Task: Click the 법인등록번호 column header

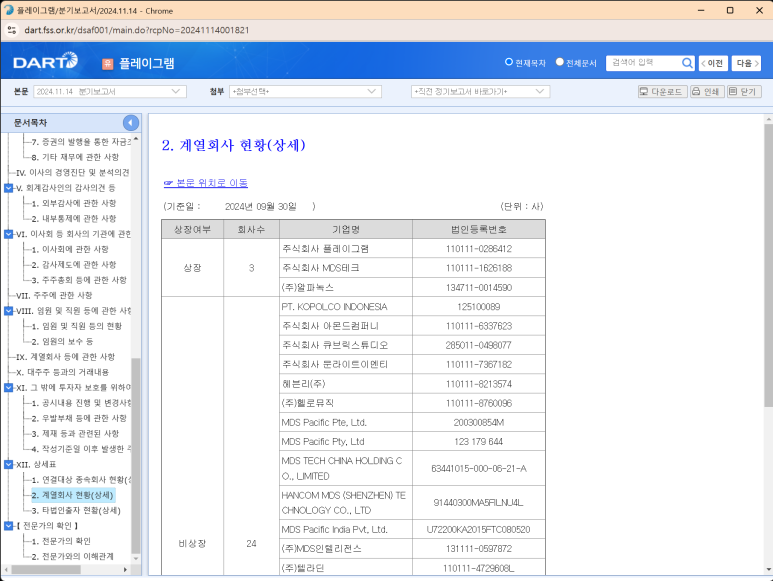Action: [479, 229]
